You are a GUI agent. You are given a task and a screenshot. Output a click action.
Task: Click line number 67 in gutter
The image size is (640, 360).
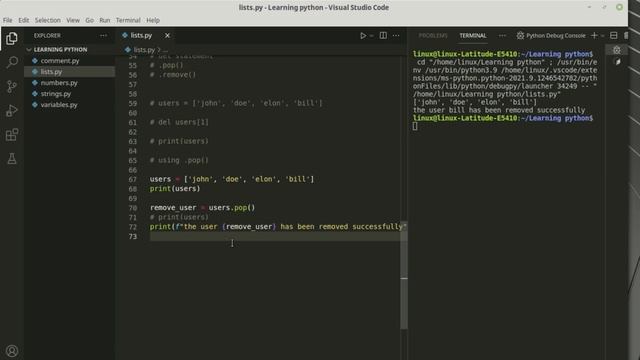[133, 179]
